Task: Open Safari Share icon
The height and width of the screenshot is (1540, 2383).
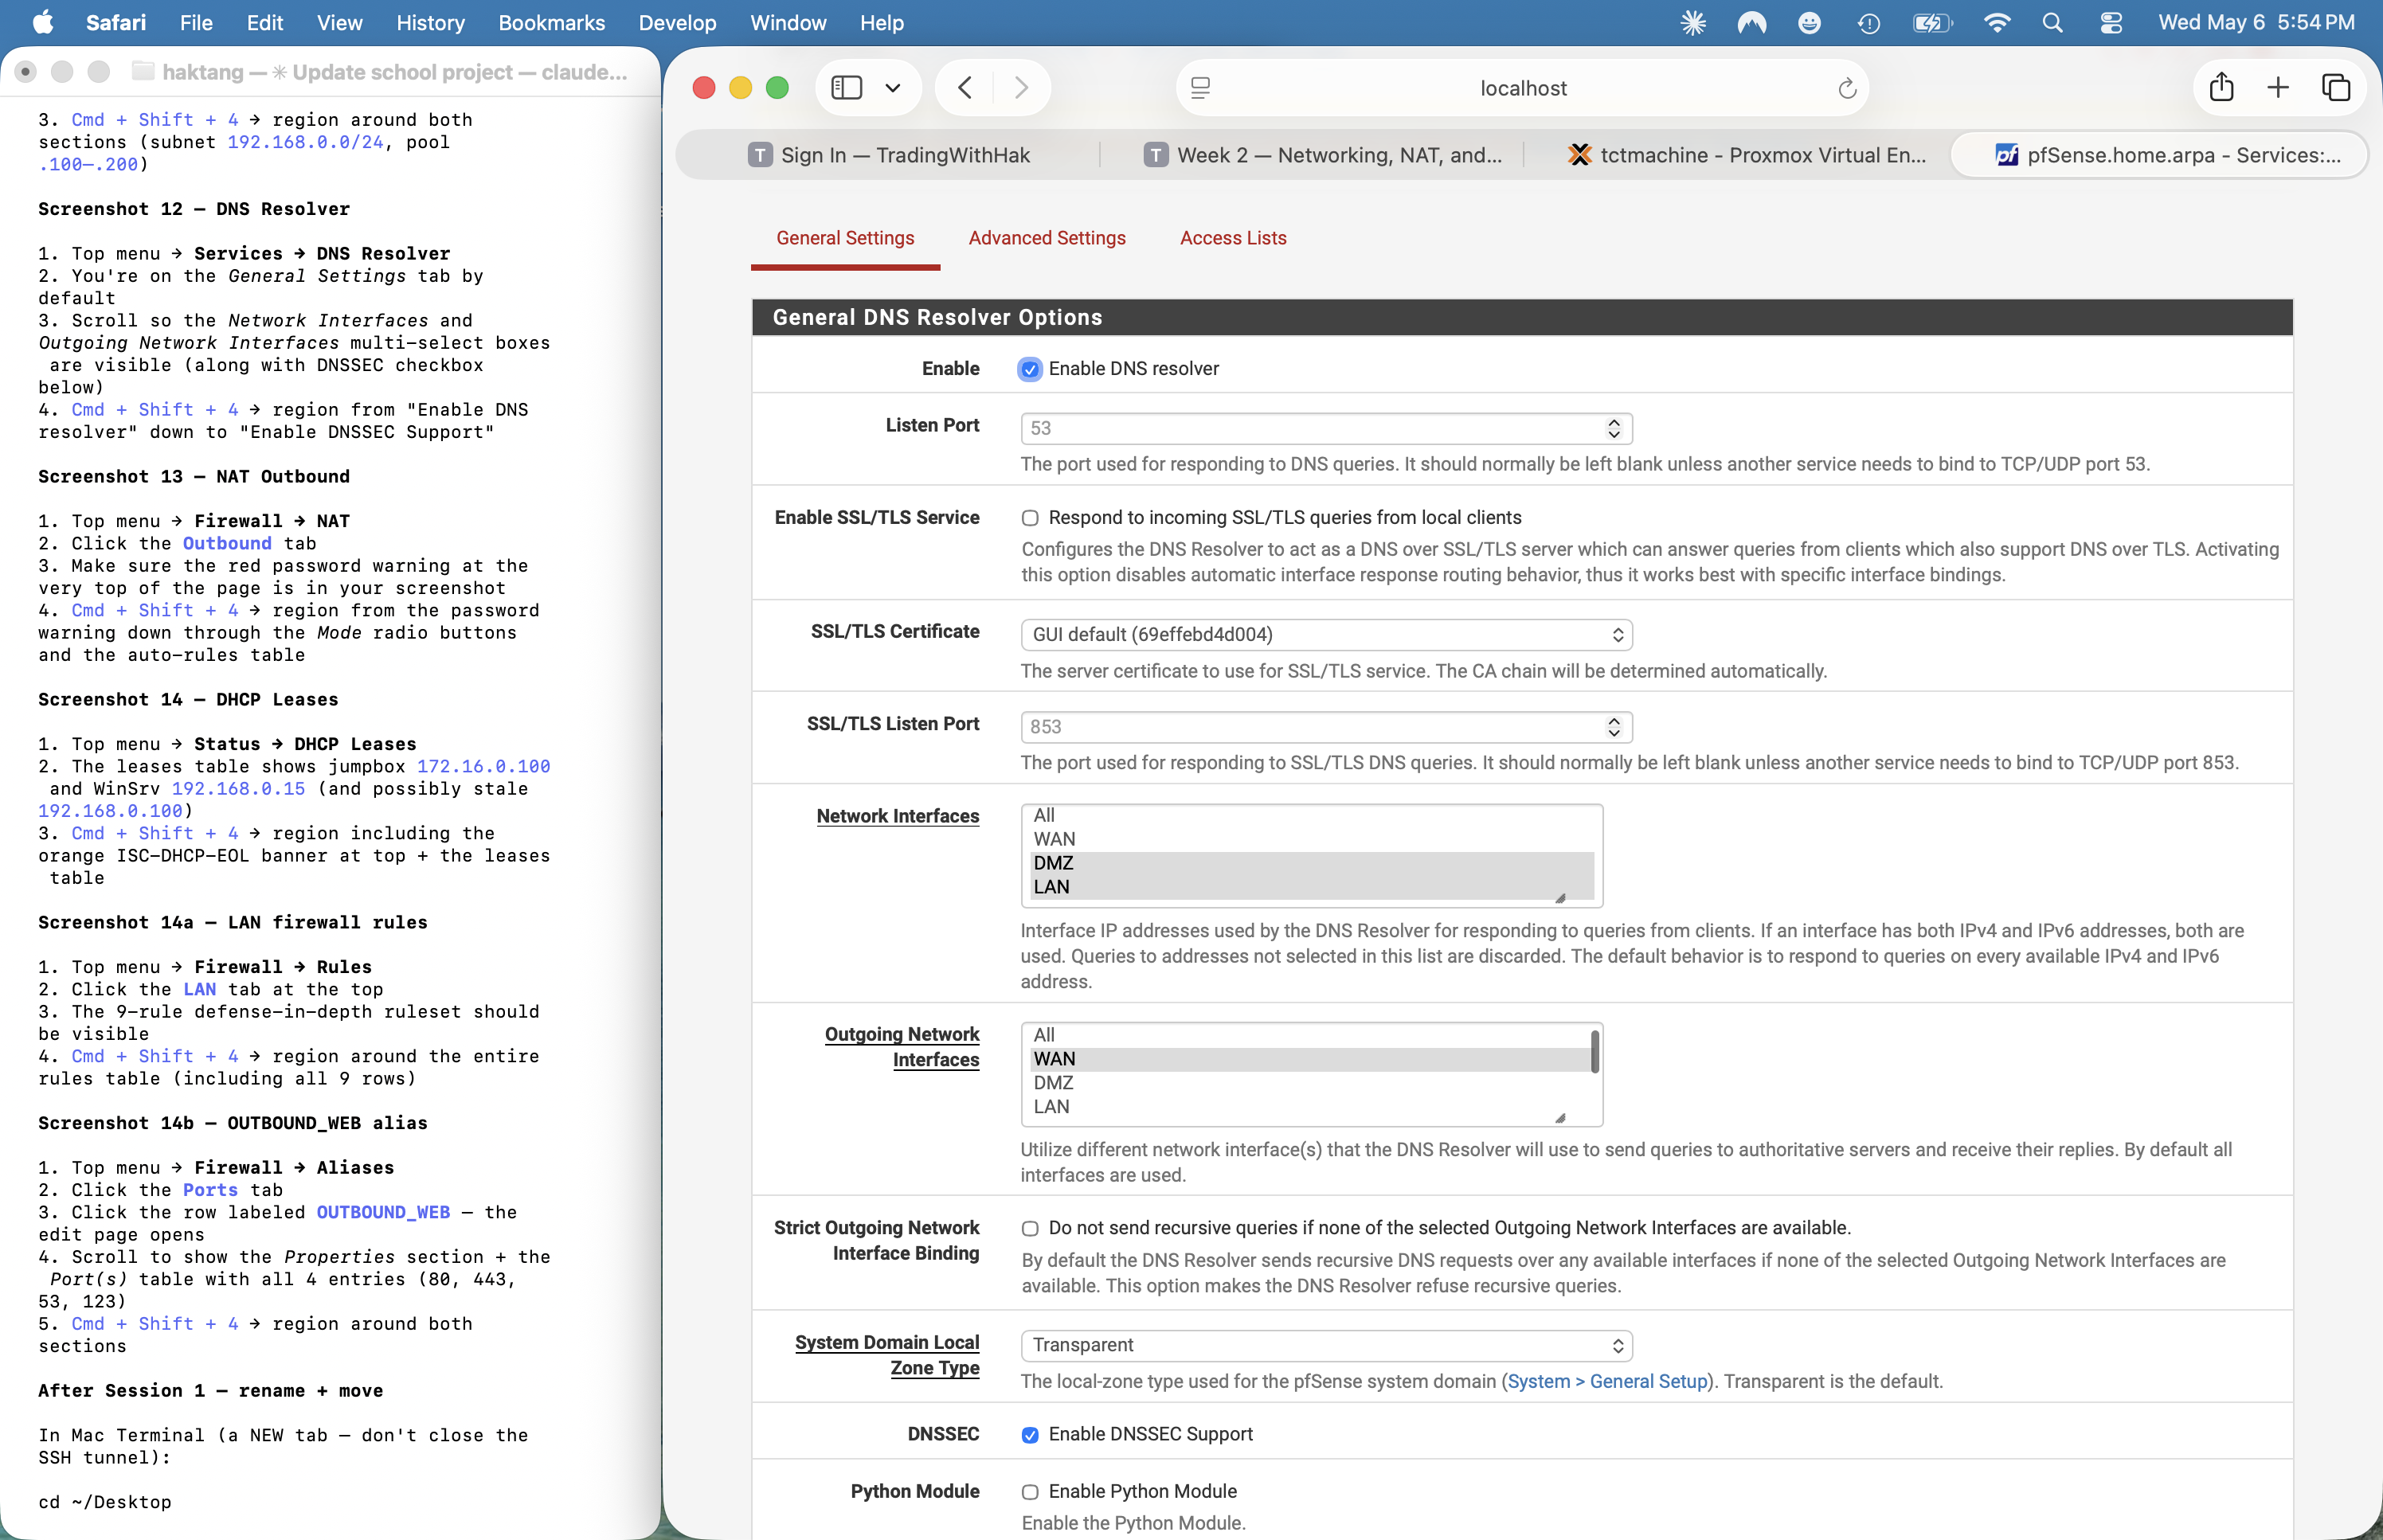Action: point(2221,88)
